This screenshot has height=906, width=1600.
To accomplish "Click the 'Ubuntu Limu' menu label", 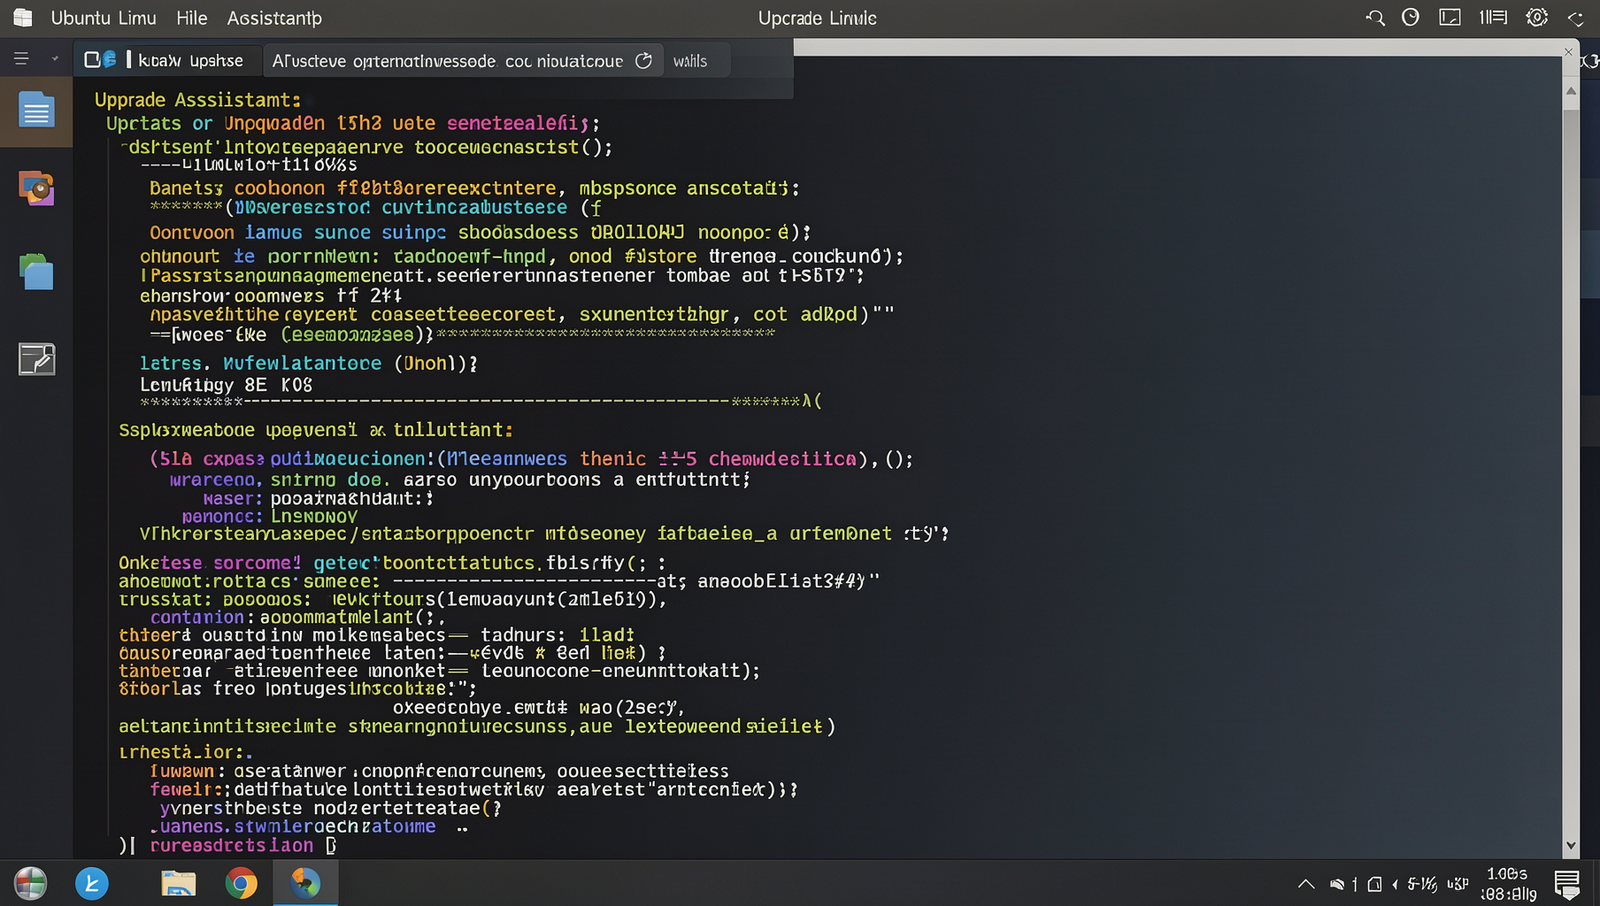I will pyautogui.click(x=103, y=18).
